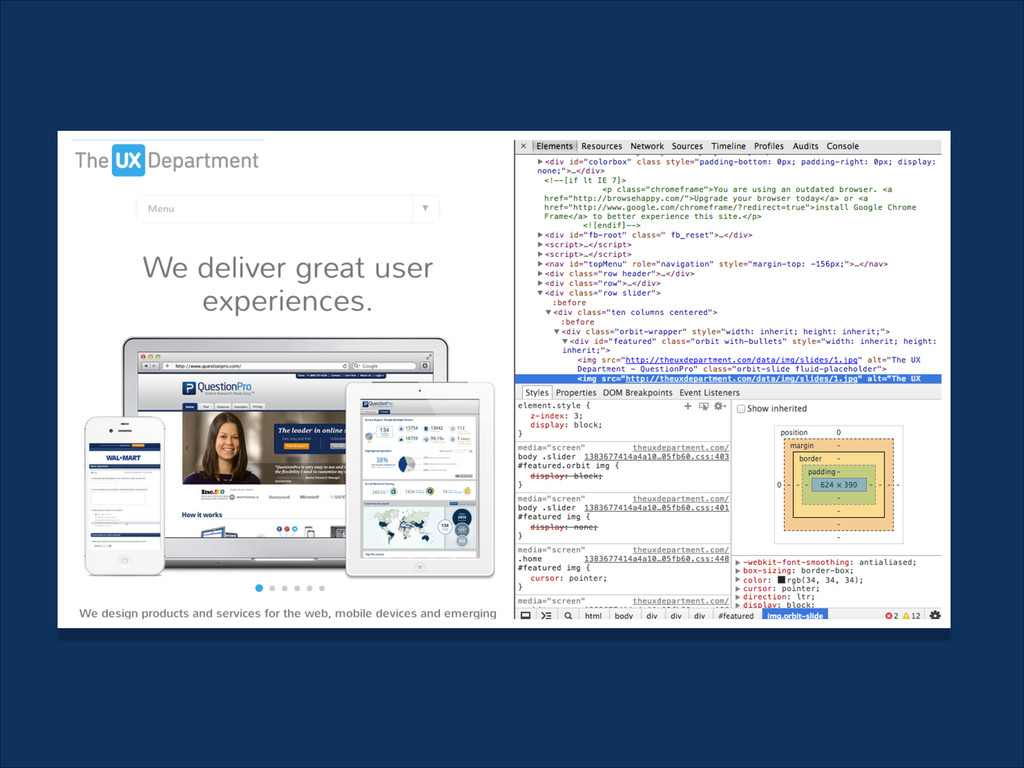Image resolution: width=1024 pixels, height=768 pixels.
Task: Open the Audits tab
Action: tap(805, 146)
